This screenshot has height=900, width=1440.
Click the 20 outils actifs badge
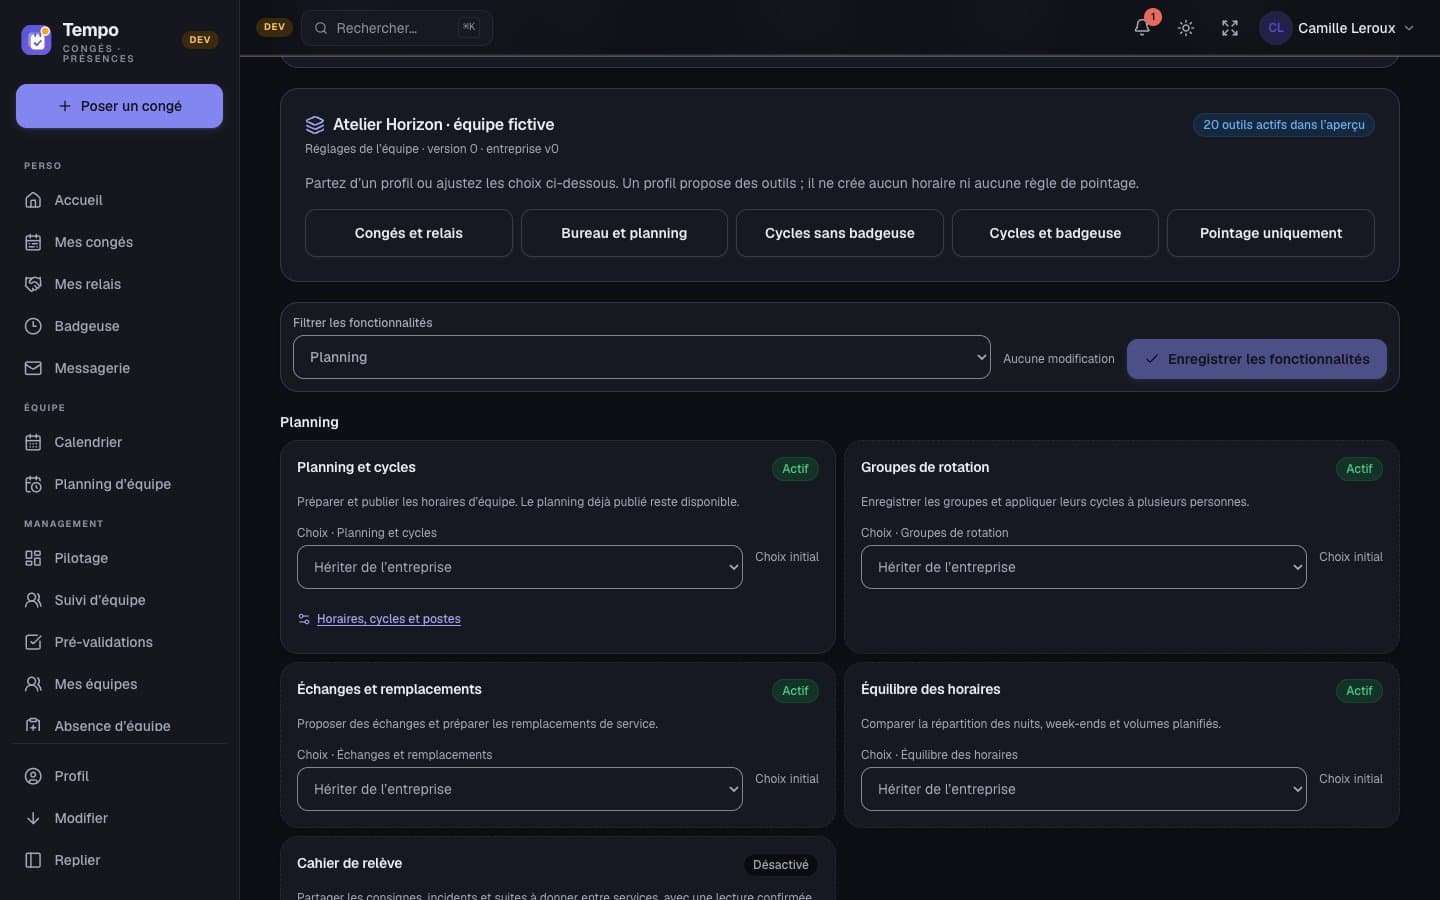pyautogui.click(x=1284, y=125)
